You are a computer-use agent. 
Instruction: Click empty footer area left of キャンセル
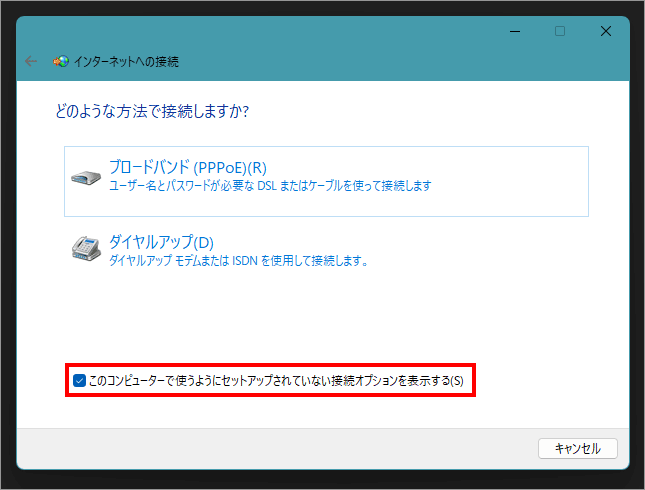click(280, 448)
